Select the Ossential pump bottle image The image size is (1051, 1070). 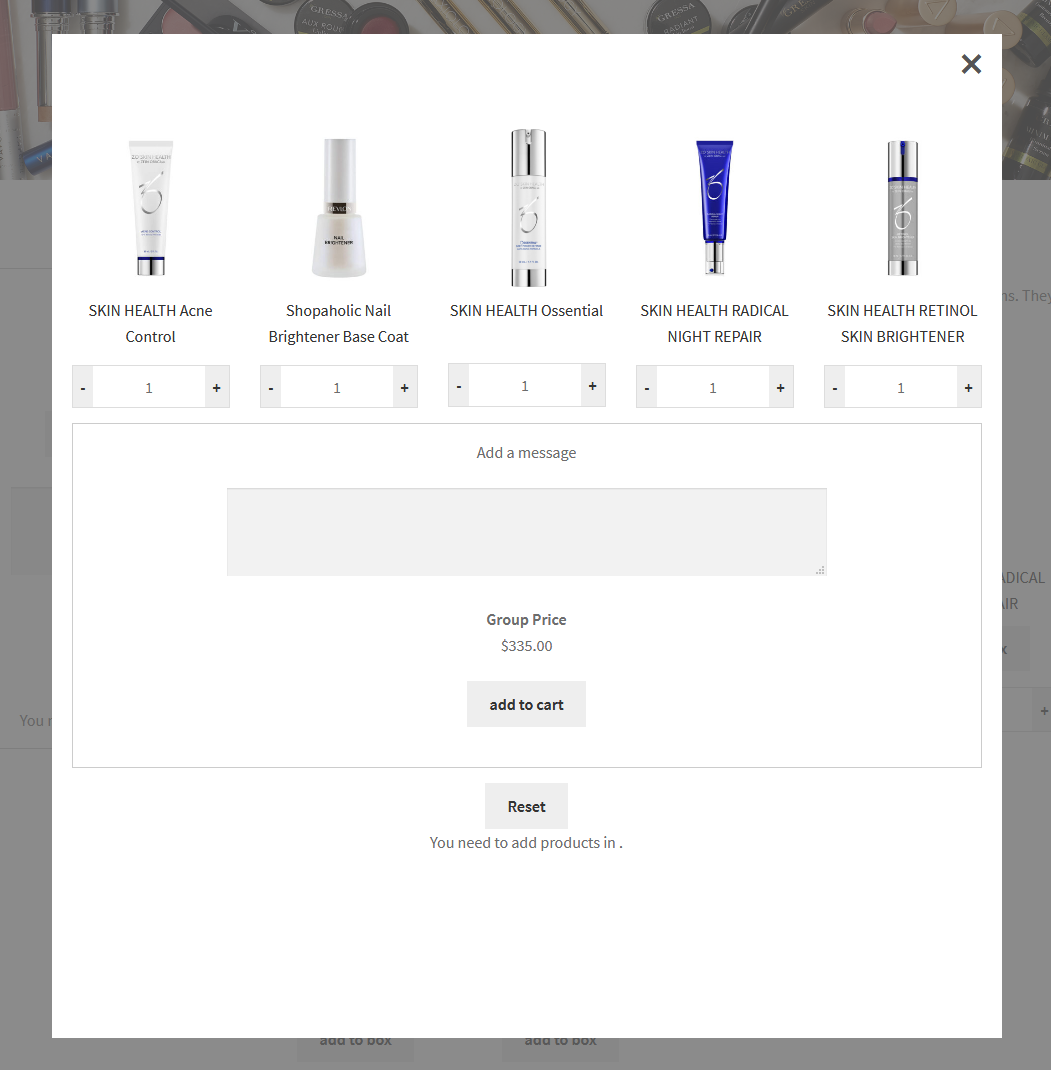528,207
